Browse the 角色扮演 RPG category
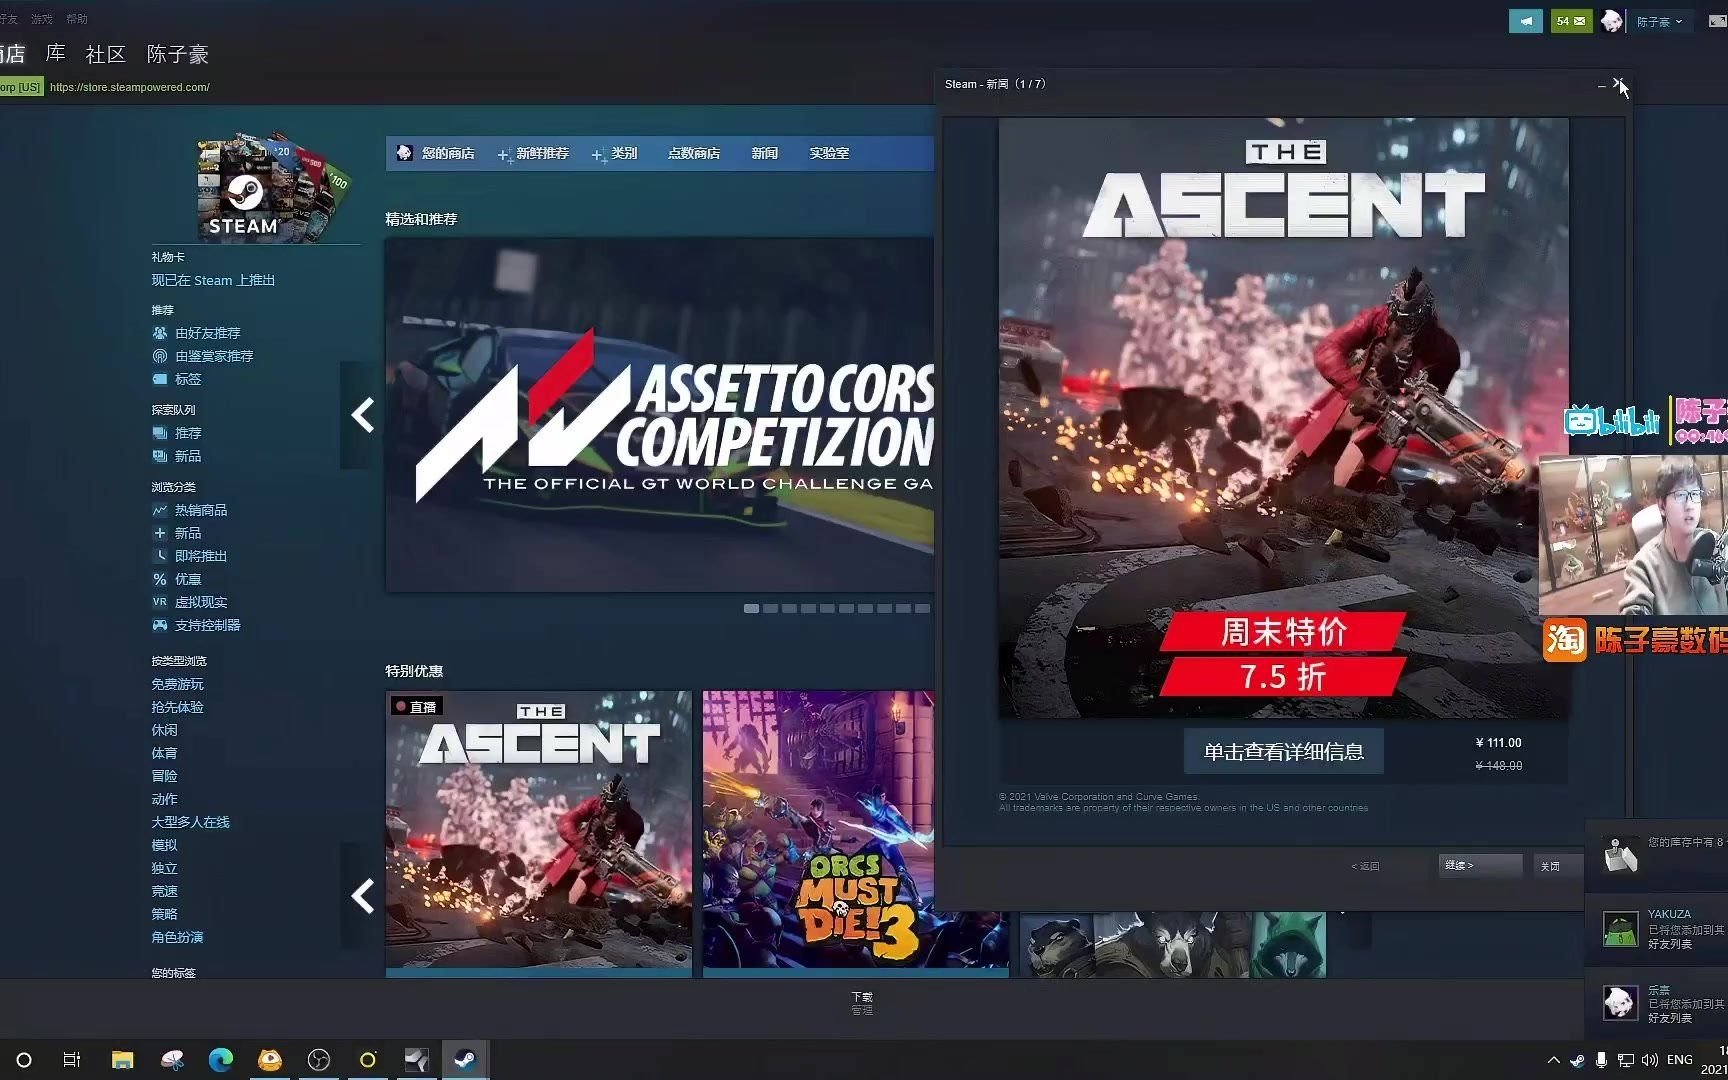The image size is (1728, 1080). coord(177,937)
